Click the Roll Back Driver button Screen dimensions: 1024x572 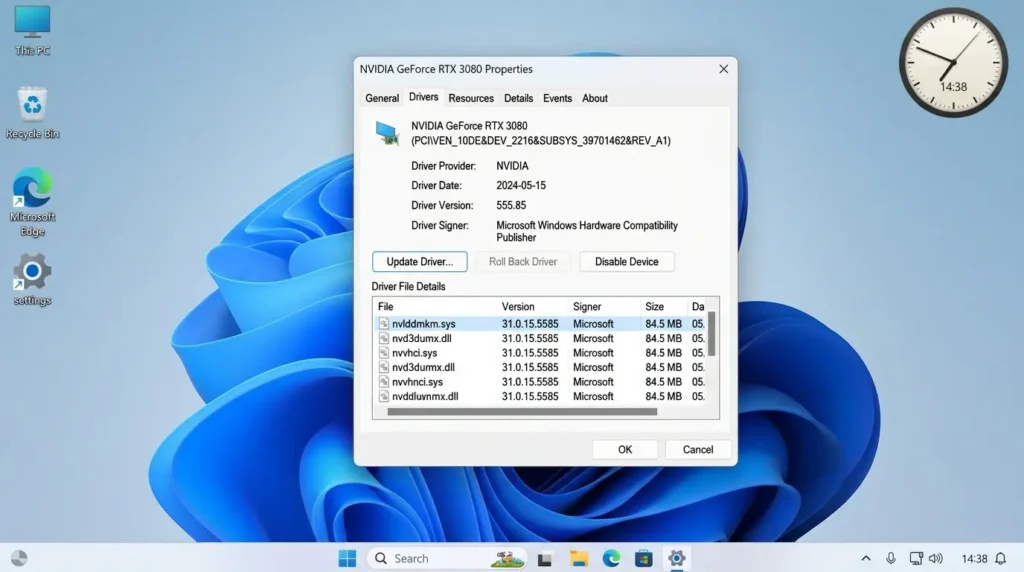point(522,262)
